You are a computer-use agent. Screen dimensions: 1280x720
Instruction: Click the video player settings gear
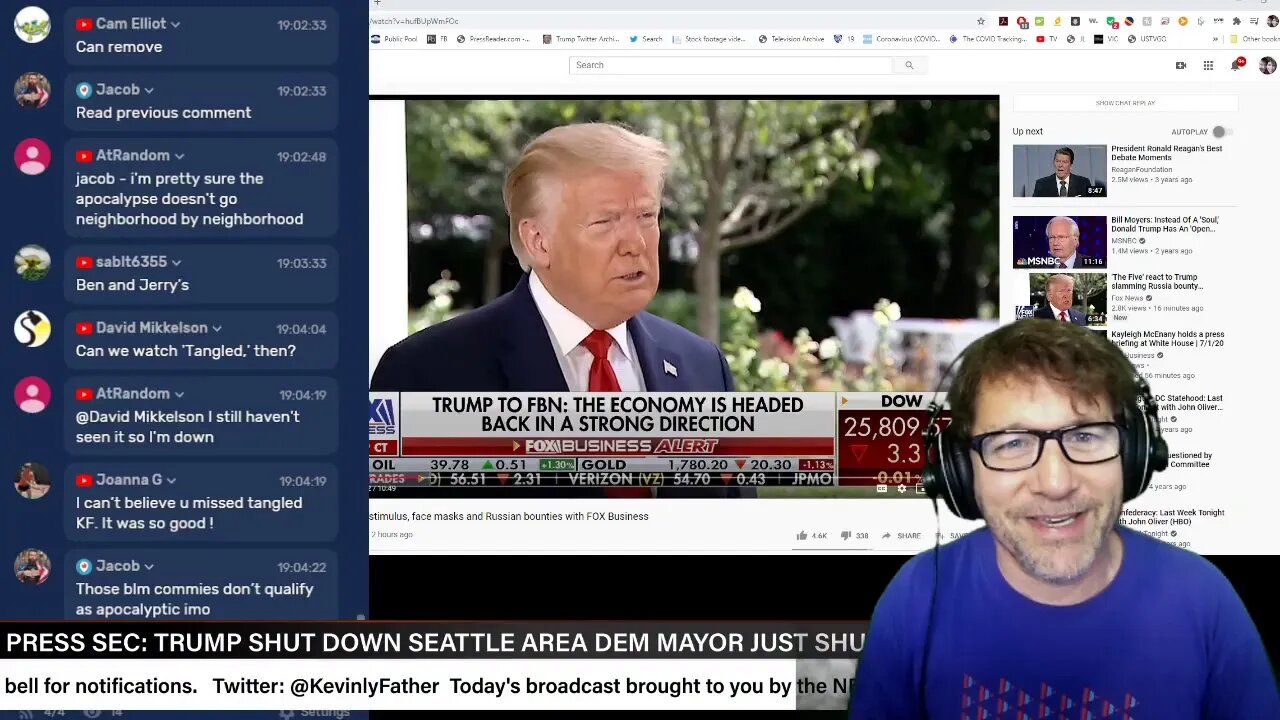tap(902, 489)
